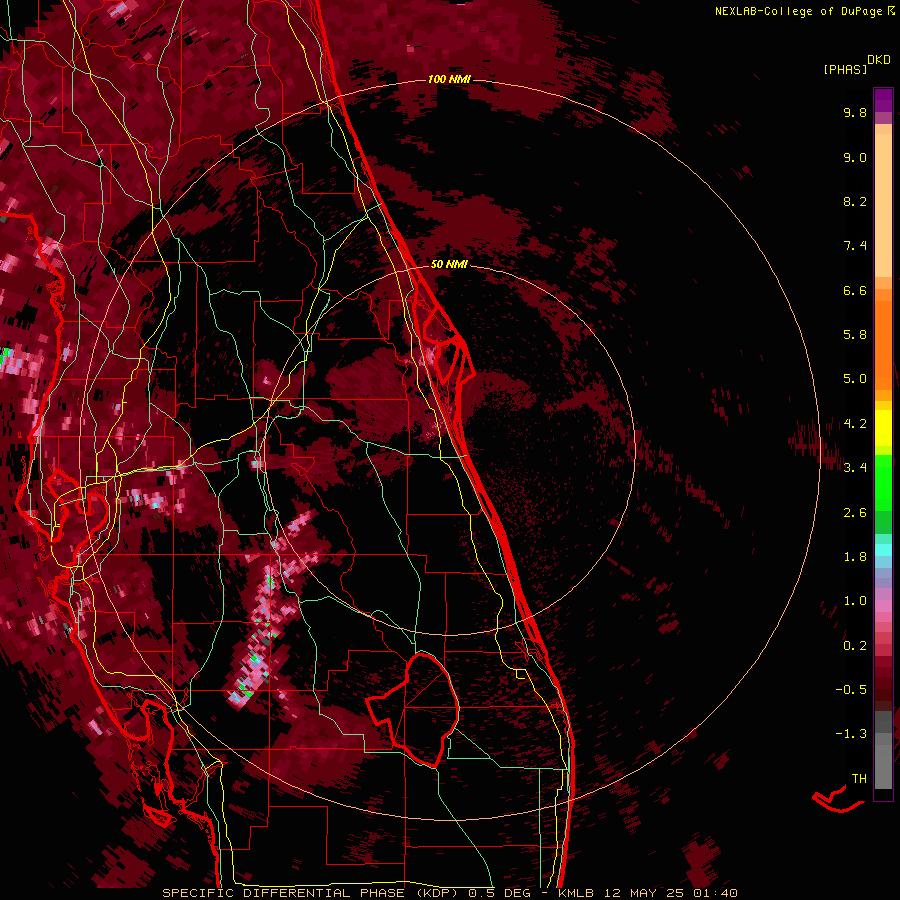
Task: Click the 3.4 scale value label
Action: (x=855, y=468)
